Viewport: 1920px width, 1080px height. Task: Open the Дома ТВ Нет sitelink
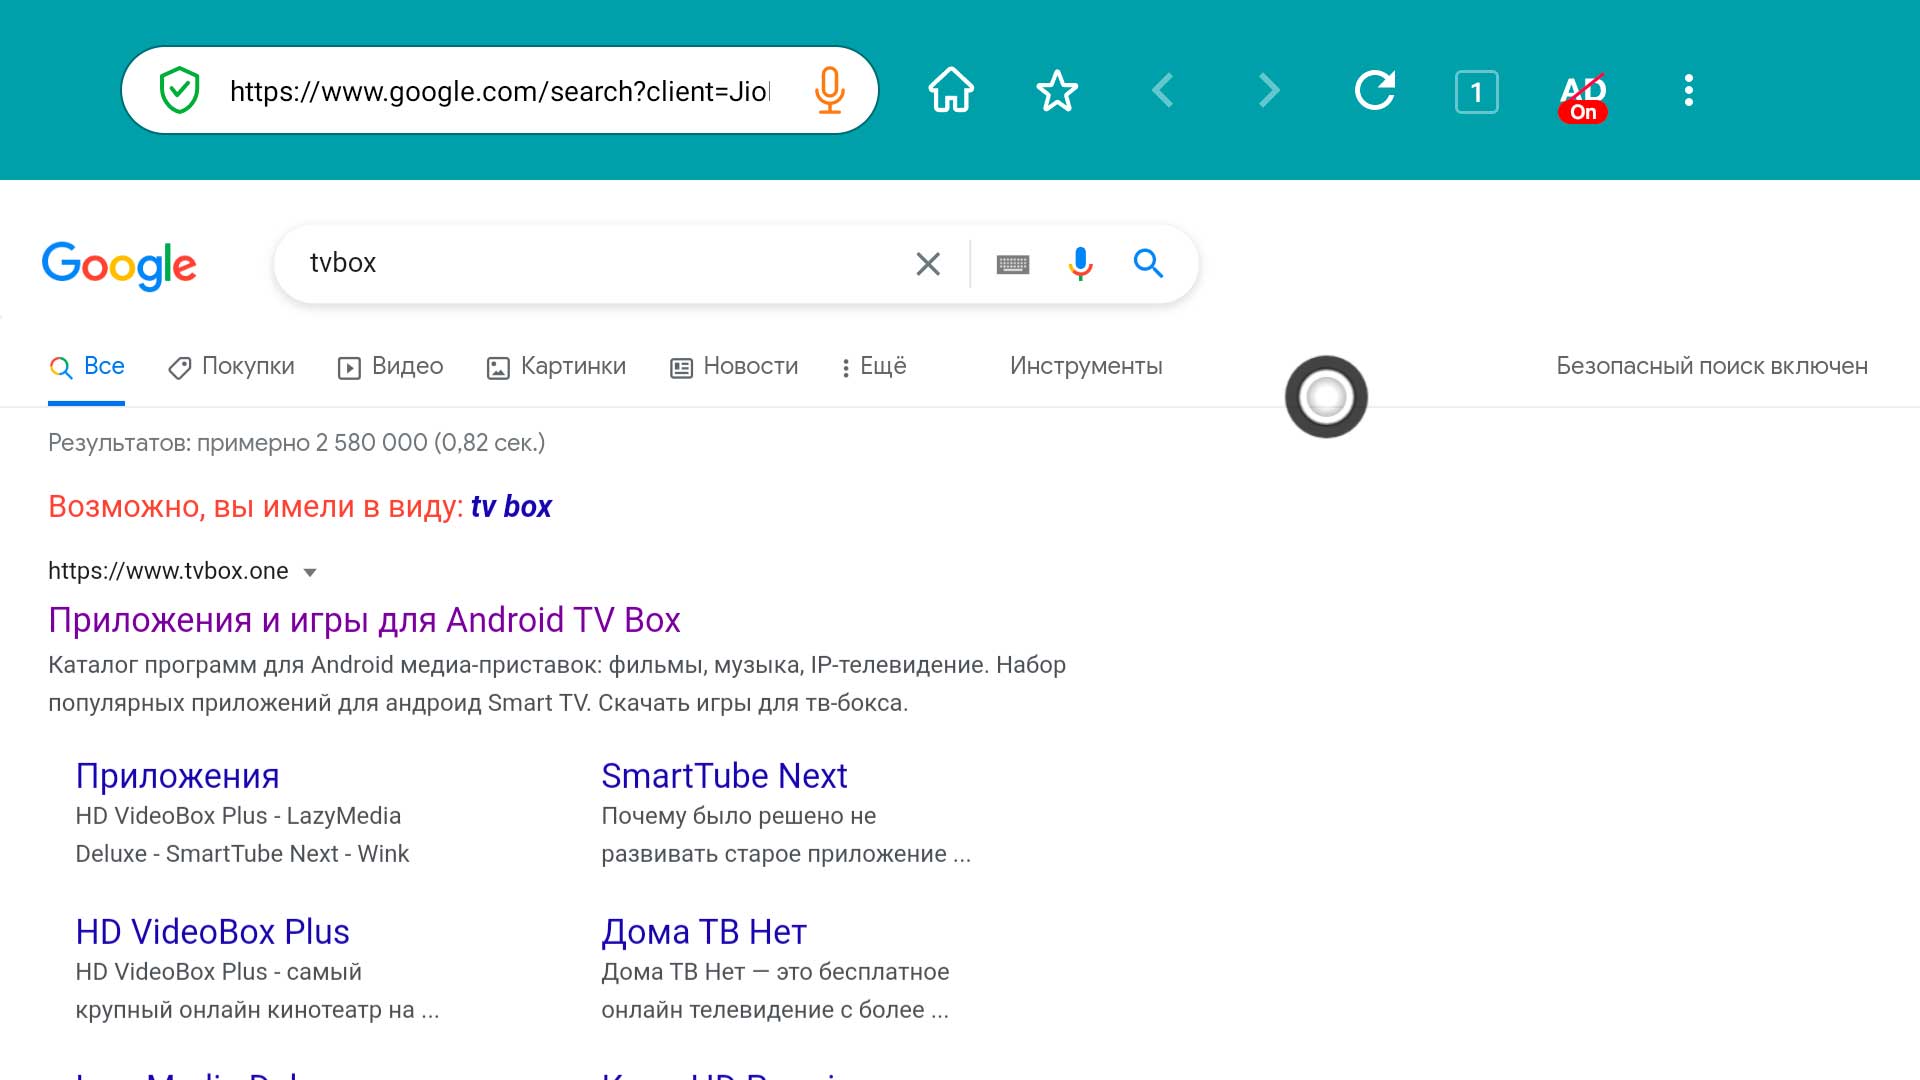704,932
